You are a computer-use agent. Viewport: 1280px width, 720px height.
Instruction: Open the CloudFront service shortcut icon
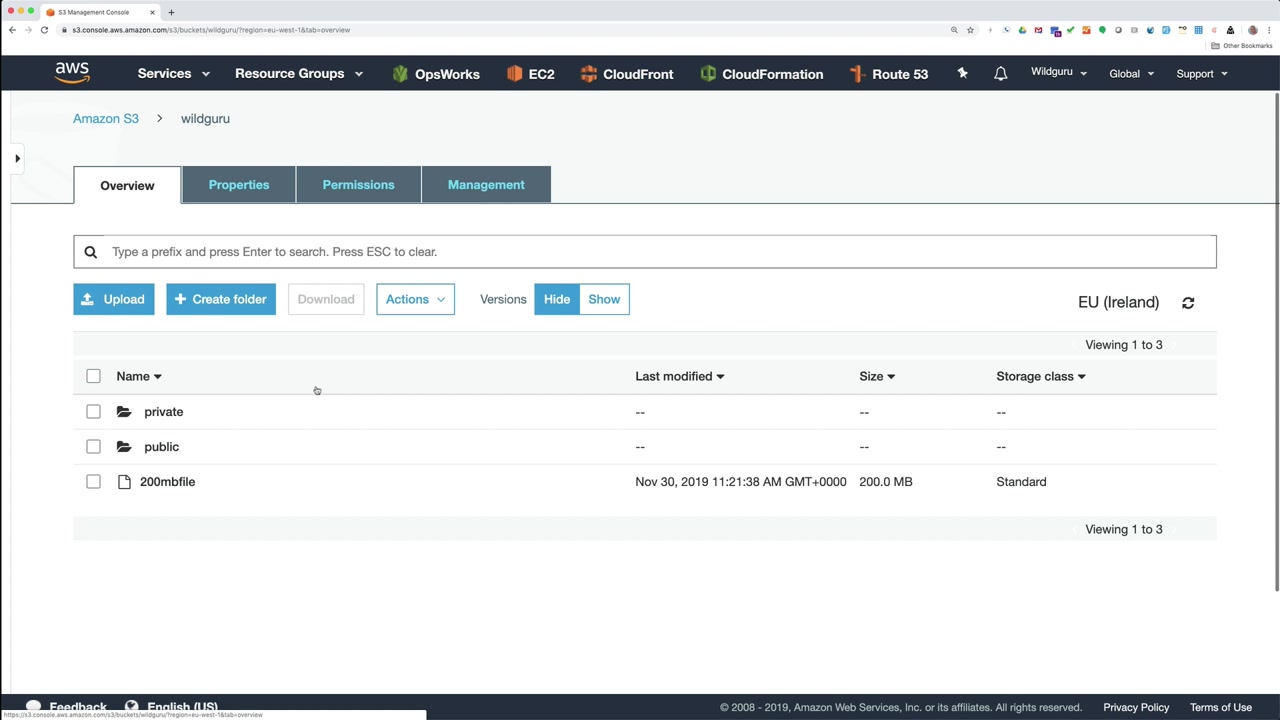click(588, 74)
